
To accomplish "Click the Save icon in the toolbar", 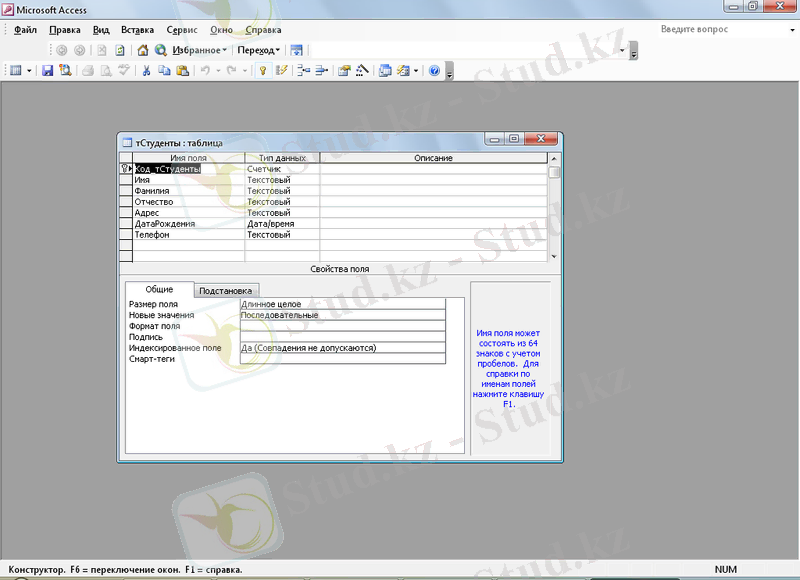I will point(47,71).
